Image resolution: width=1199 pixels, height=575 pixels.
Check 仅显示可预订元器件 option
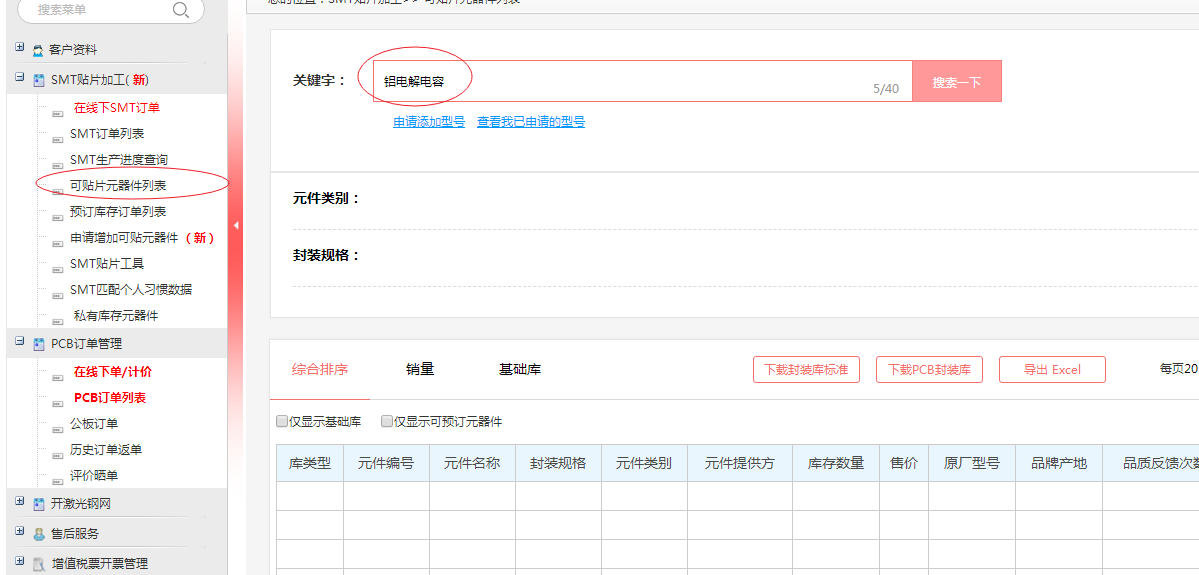(387, 422)
